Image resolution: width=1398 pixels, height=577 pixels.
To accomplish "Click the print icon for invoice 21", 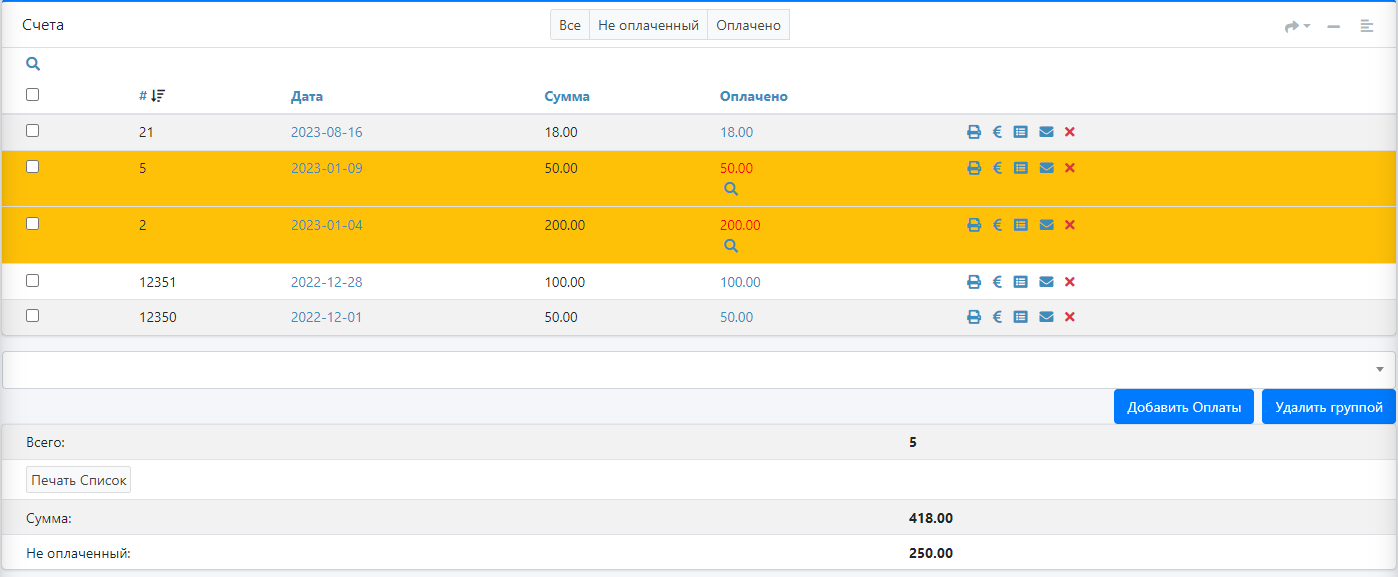I will [x=973, y=132].
